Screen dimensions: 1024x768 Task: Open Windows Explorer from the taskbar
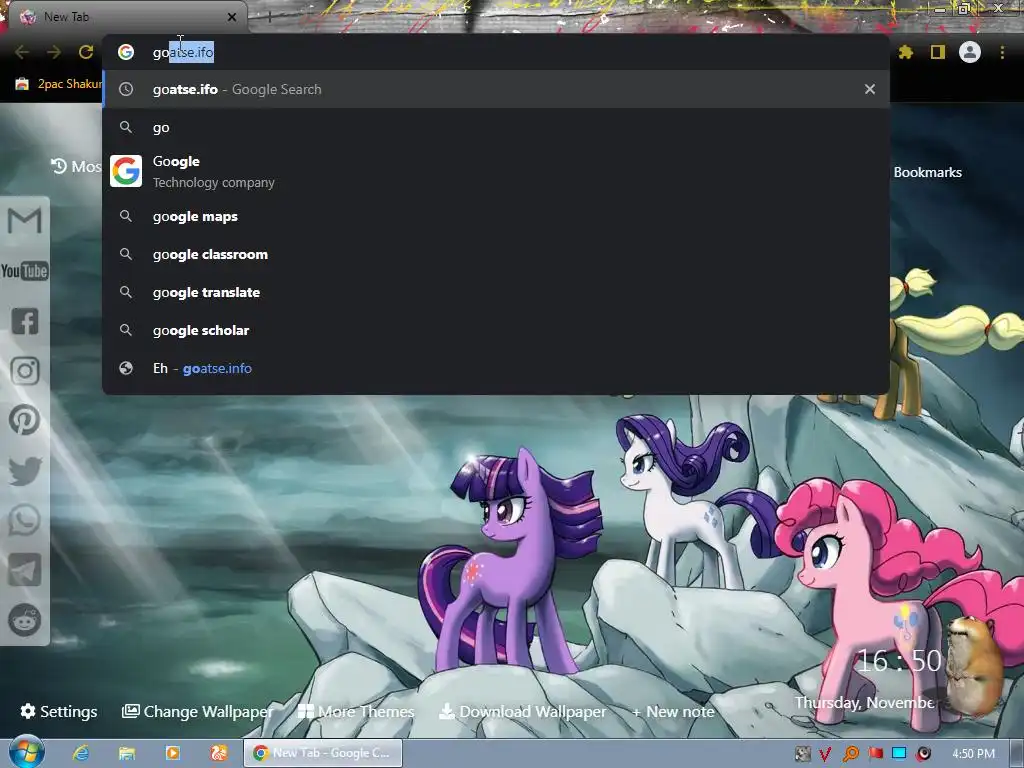click(127, 753)
